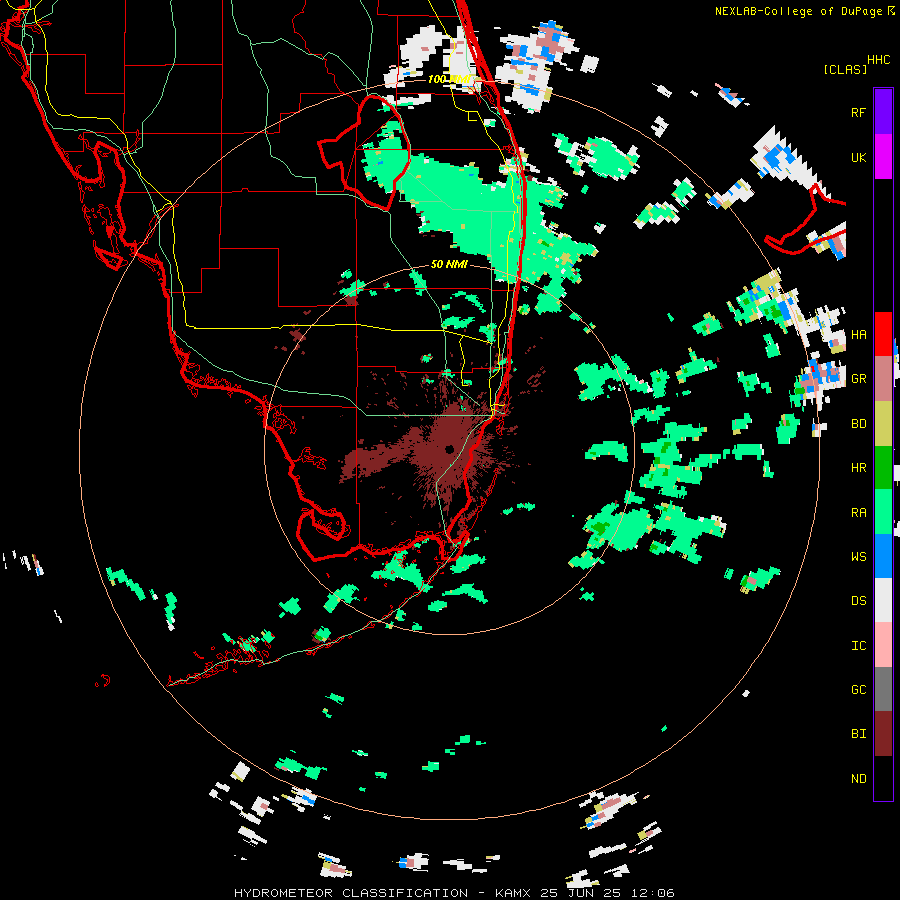This screenshot has height=900, width=900.
Task: Click the 'GC' legend label
Action: [x=858, y=690]
